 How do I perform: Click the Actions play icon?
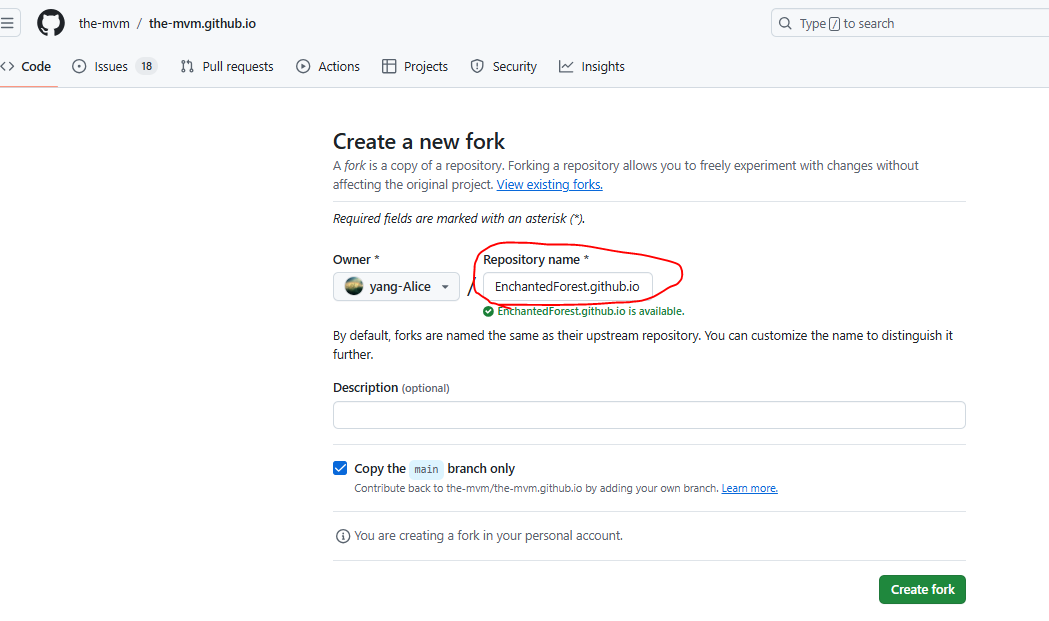tap(303, 66)
